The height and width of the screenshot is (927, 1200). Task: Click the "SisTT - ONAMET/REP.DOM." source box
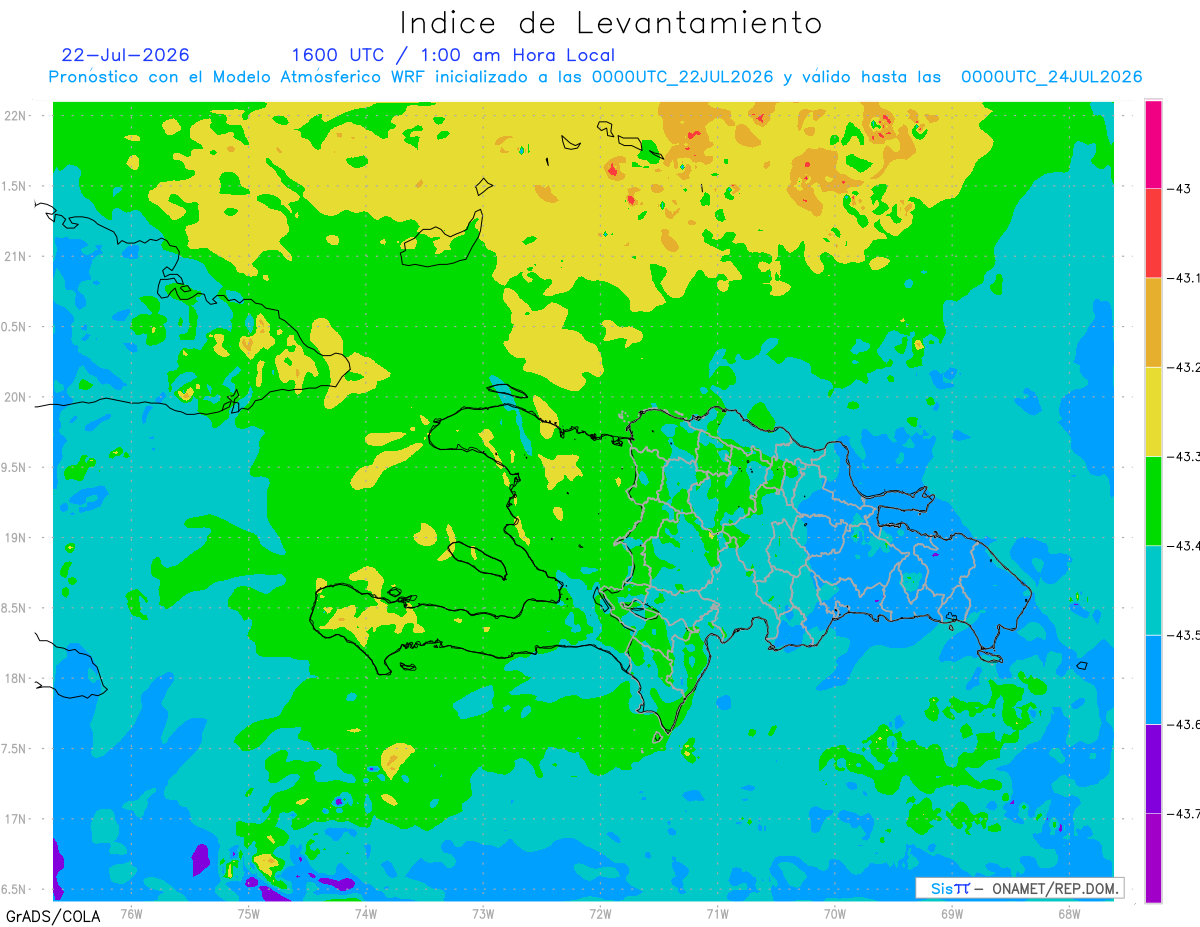coord(1019,888)
